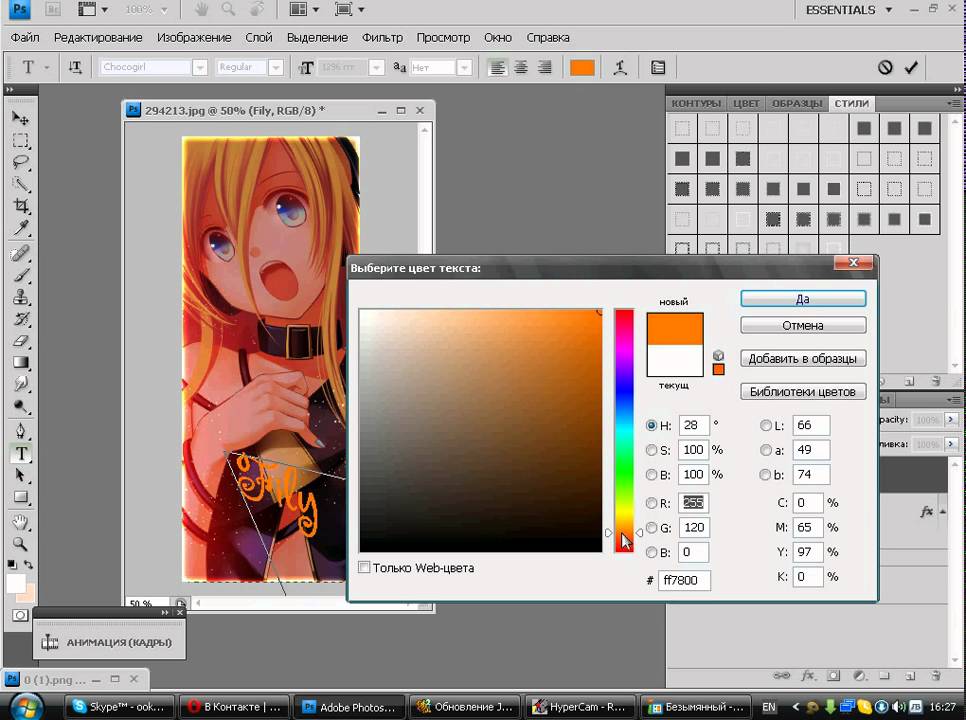966x720 pixels.
Task: Open the Редактирование menu
Action: pyautogui.click(x=98, y=38)
